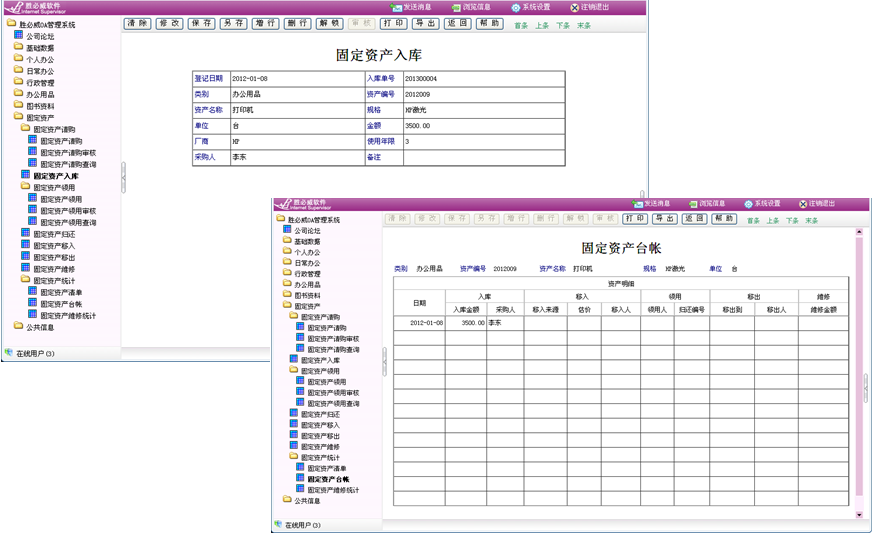The width and height of the screenshot is (873, 534).
Task: Click 导出 button in 固定资产台帐 toolbar
Action: [665, 219]
